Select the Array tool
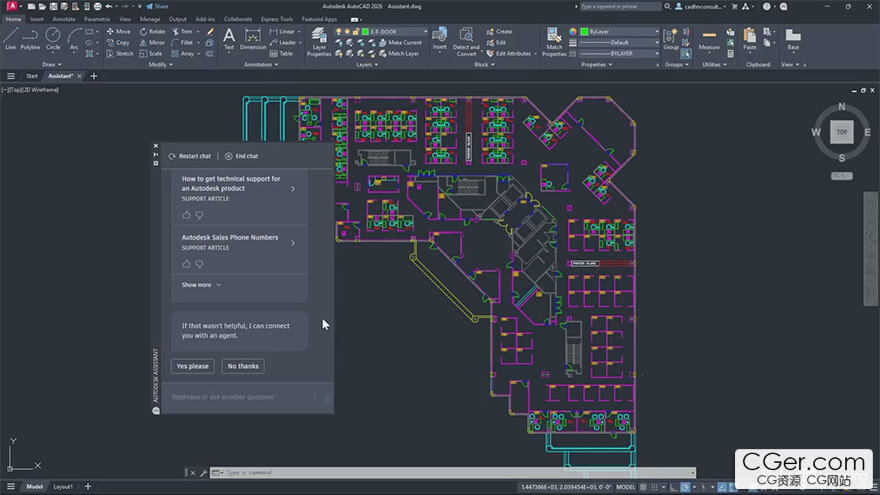This screenshot has width=880, height=495. (182, 54)
